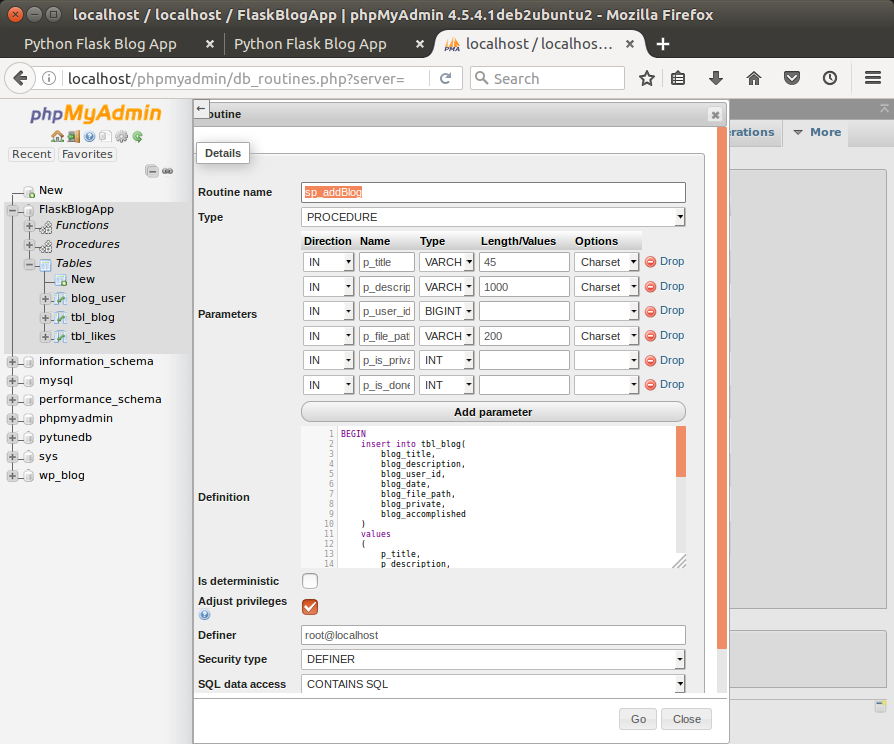Open help icon under Adjust privileges

pyautogui.click(x=205, y=615)
